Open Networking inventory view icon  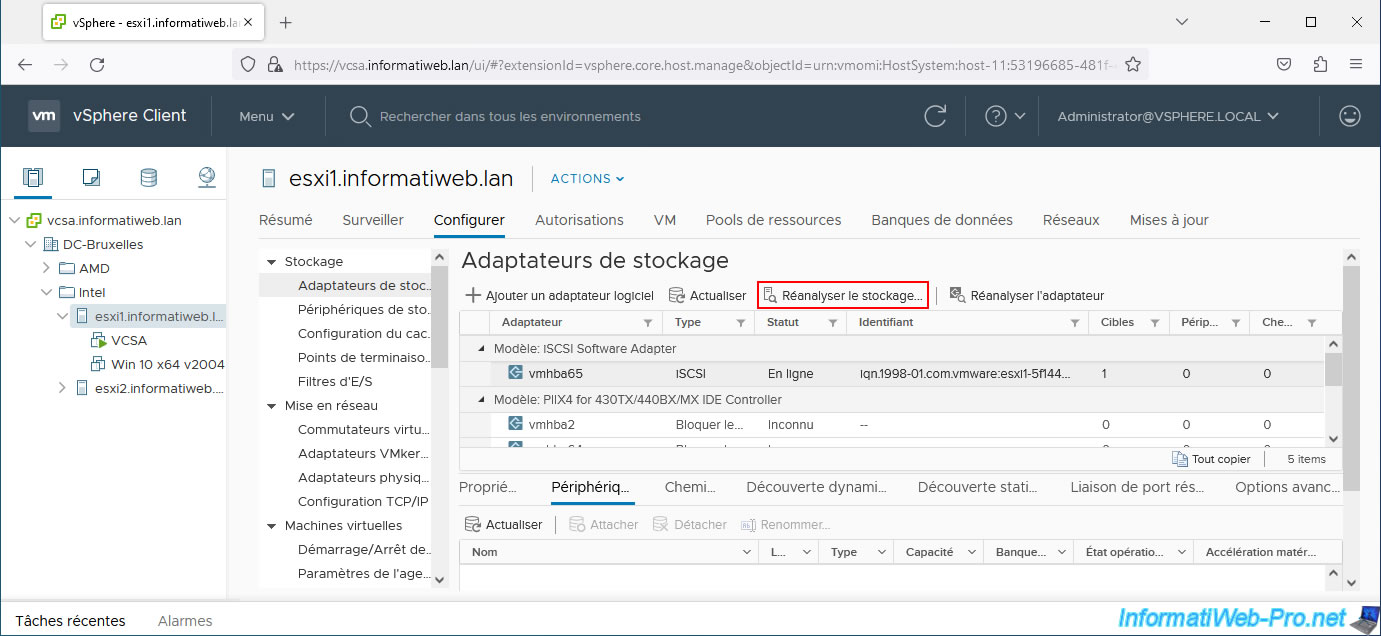point(206,178)
